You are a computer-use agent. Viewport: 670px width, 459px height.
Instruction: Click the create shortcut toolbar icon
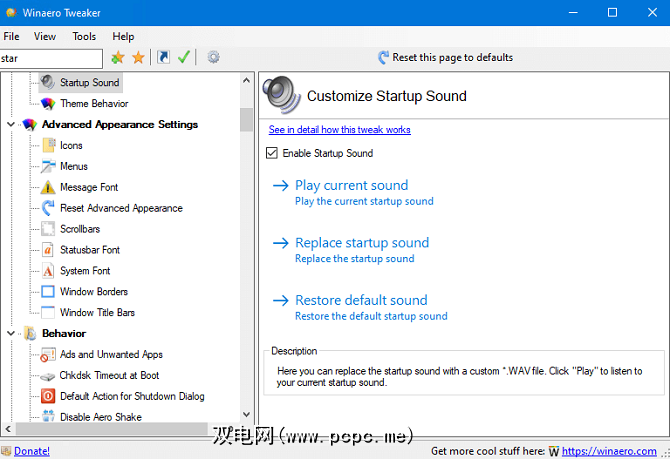pos(164,58)
